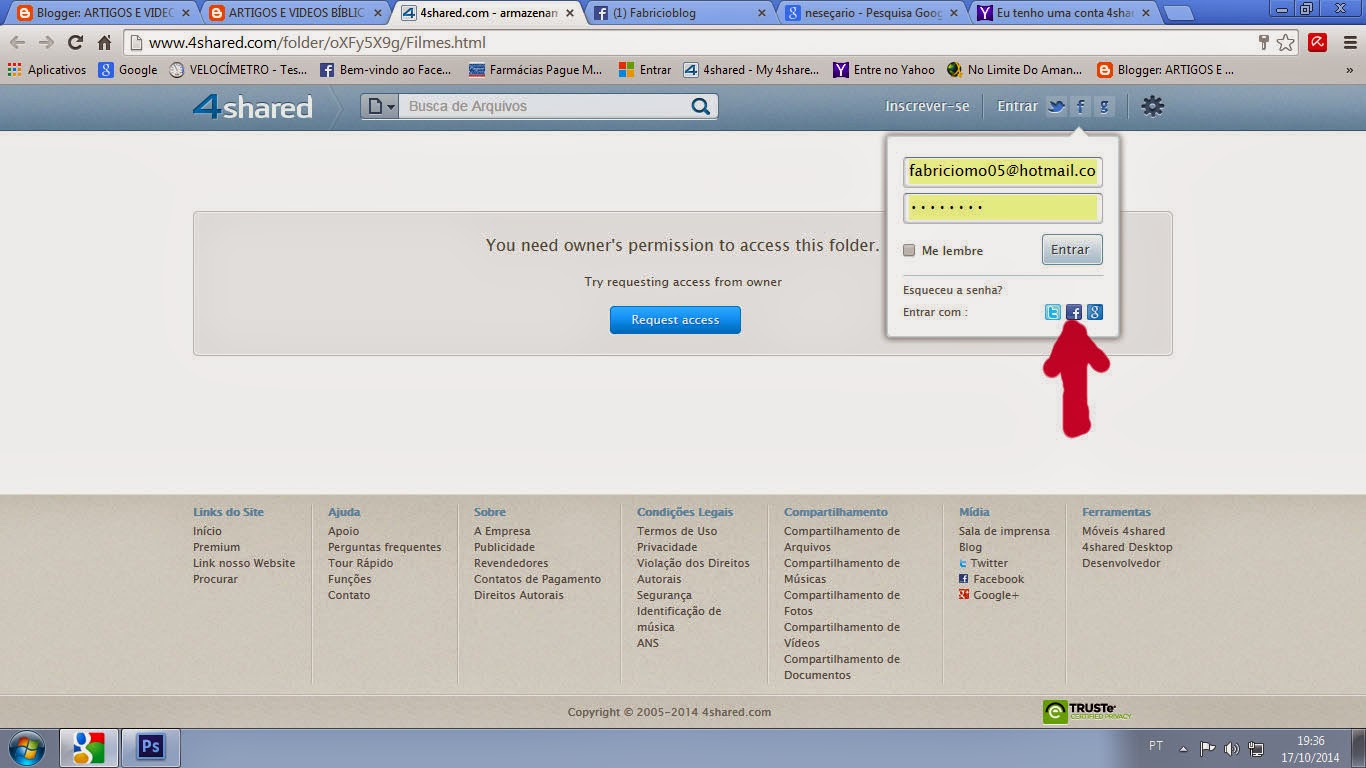Click the saved password key icon
The width and height of the screenshot is (1366, 768).
click(x=1264, y=43)
